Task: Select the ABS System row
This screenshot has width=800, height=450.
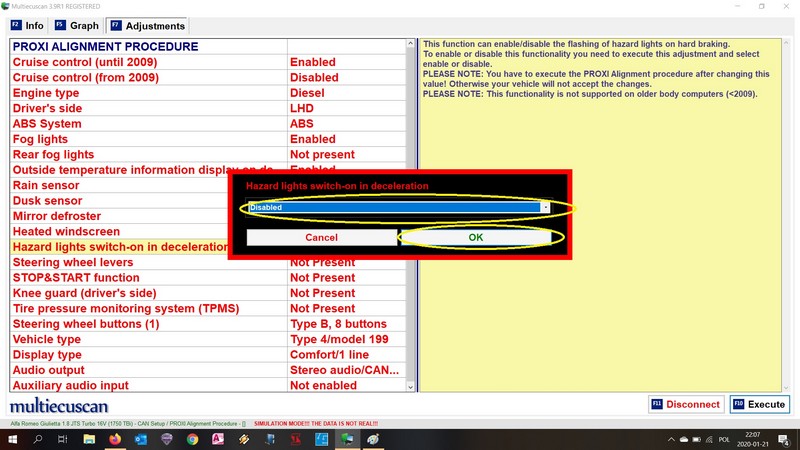Action: pyautogui.click(x=208, y=123)
